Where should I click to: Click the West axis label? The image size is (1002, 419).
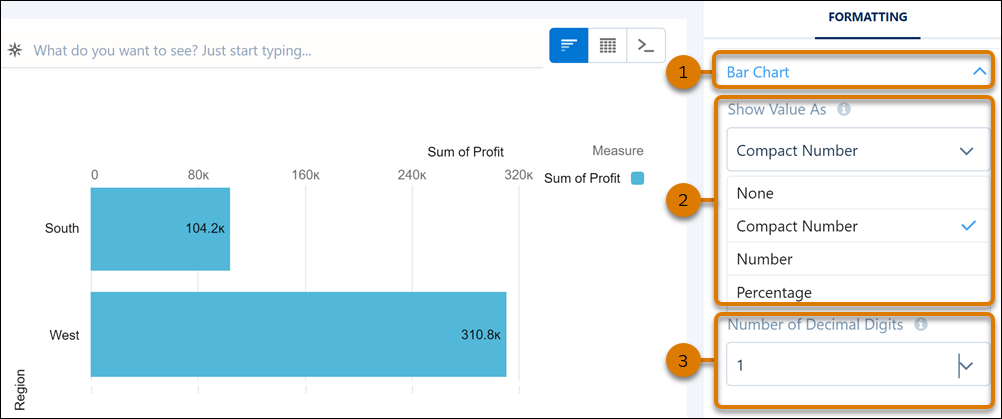(x=65, y=335)
